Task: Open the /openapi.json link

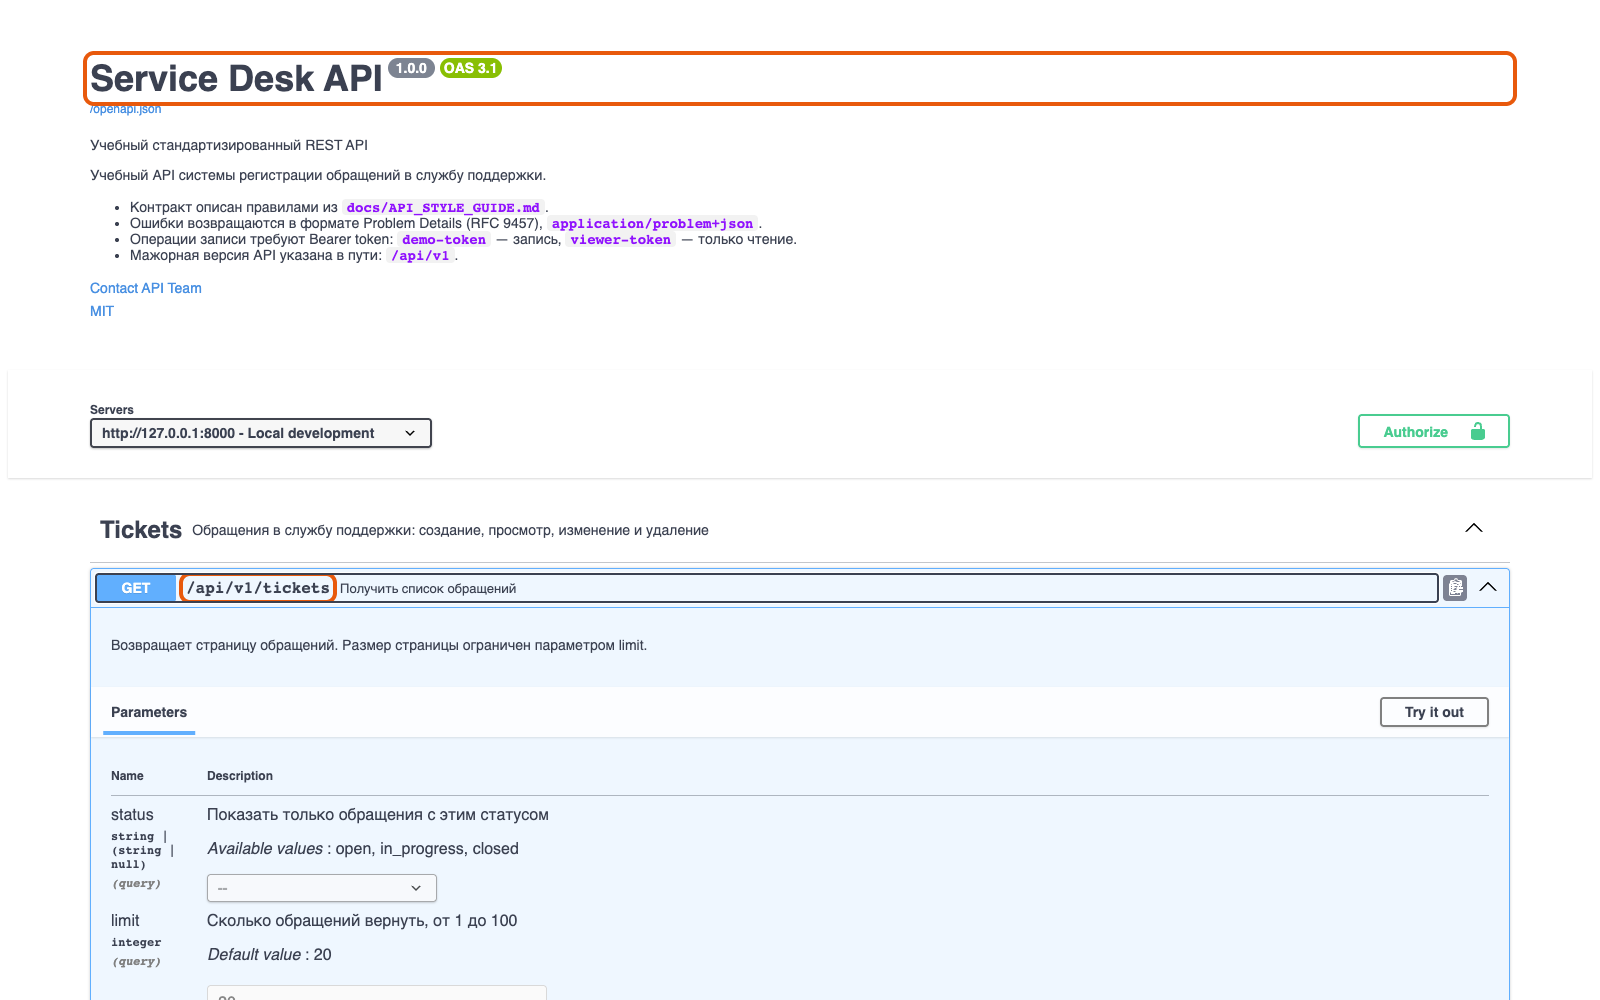Action: (x=126, y=109)
